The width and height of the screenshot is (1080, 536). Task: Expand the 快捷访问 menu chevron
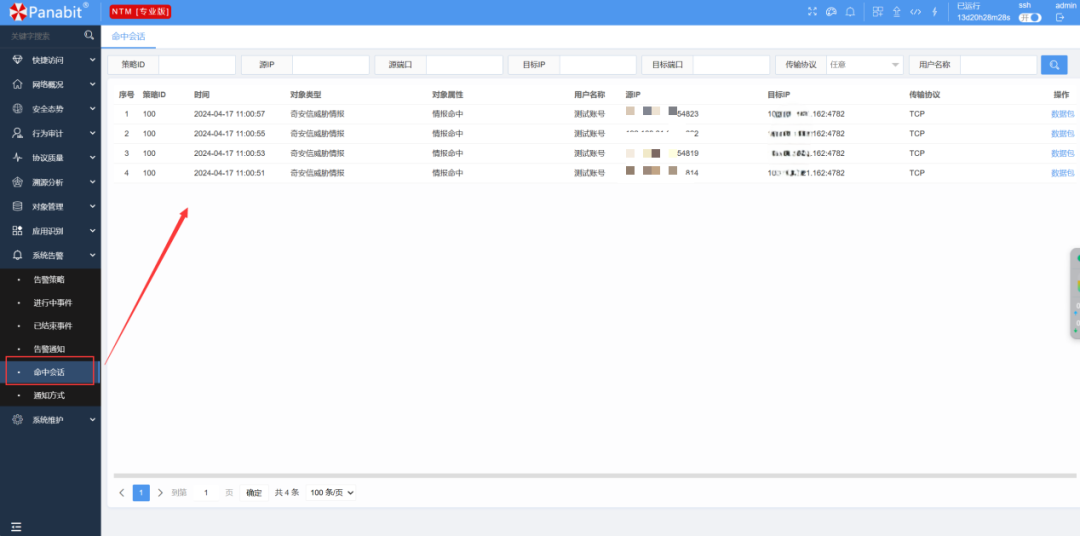(92, 60)
